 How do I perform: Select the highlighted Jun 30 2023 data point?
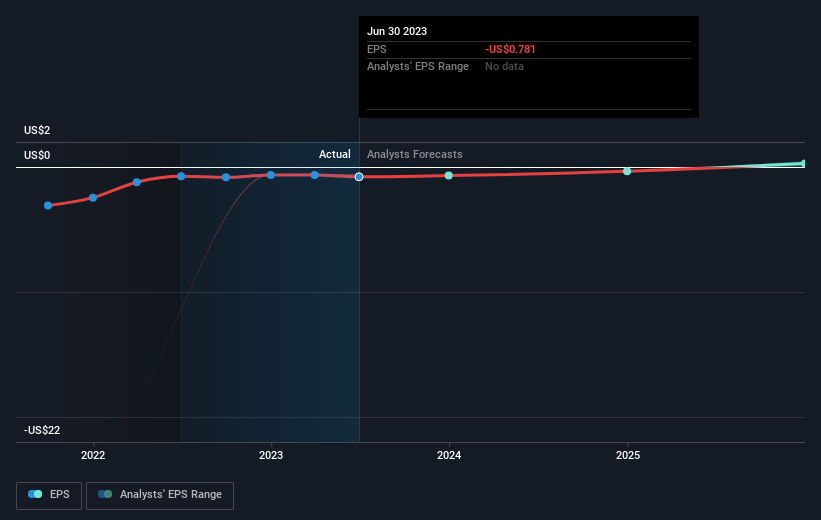tap(359, 177)
